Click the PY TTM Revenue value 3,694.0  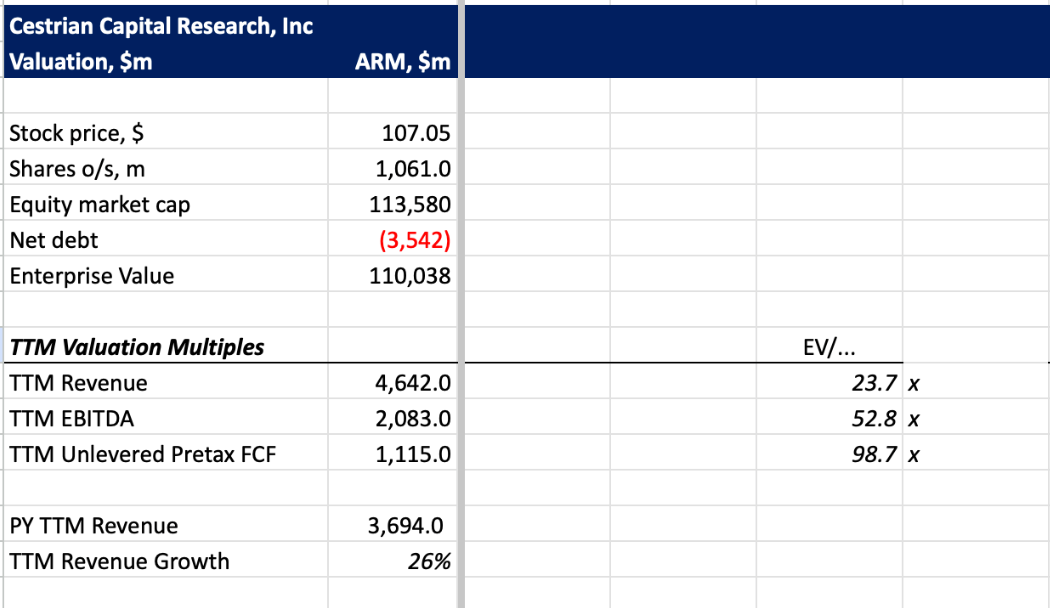[406, 526]
